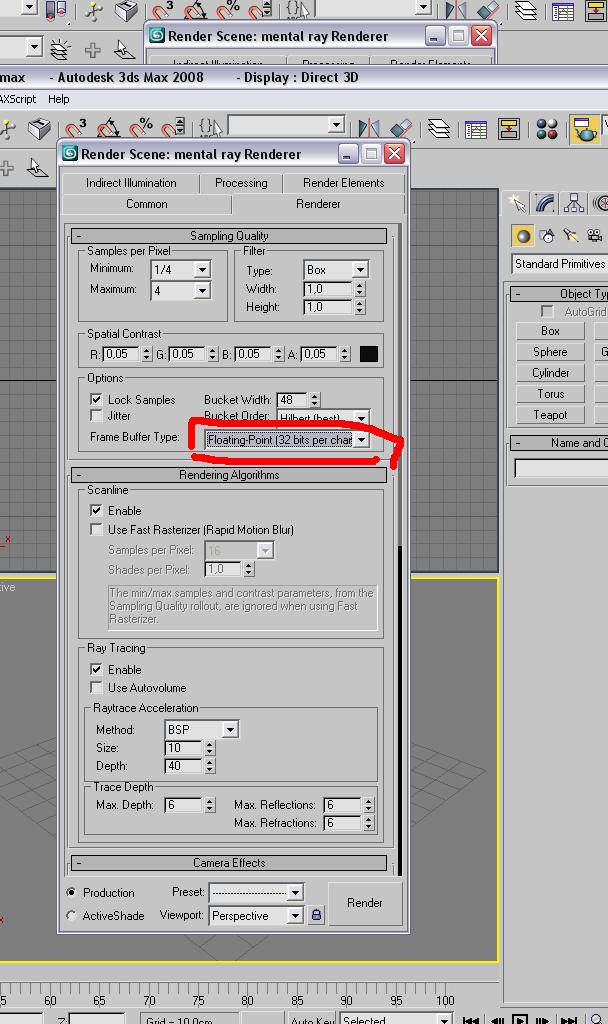Screen dimensions: 608x1024
Task: Open the Modify command panel tab
Action: coord(545,203)
